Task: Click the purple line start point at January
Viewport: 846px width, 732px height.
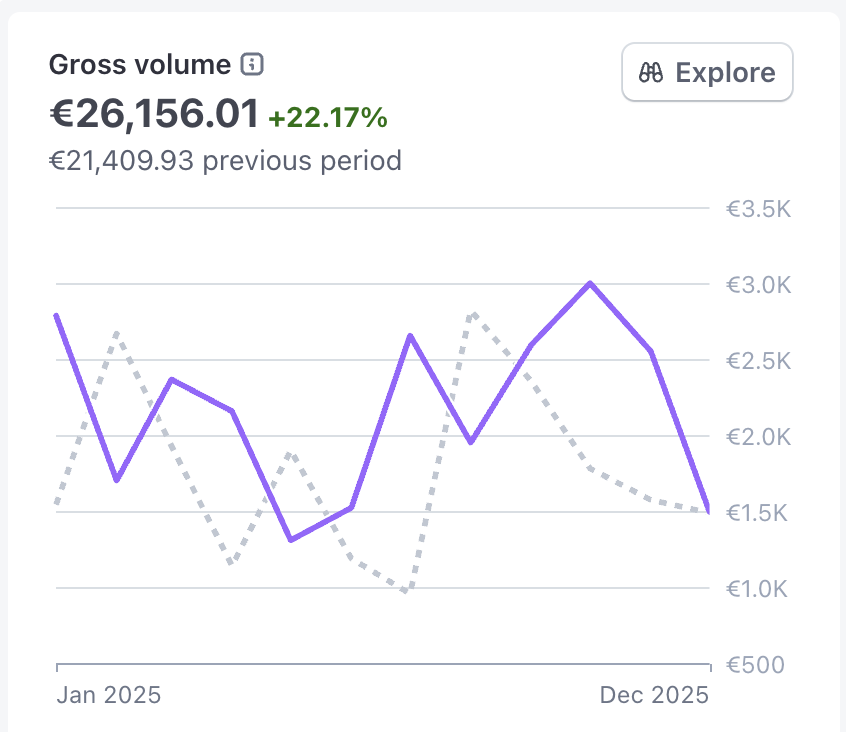Action: [57, 316]
